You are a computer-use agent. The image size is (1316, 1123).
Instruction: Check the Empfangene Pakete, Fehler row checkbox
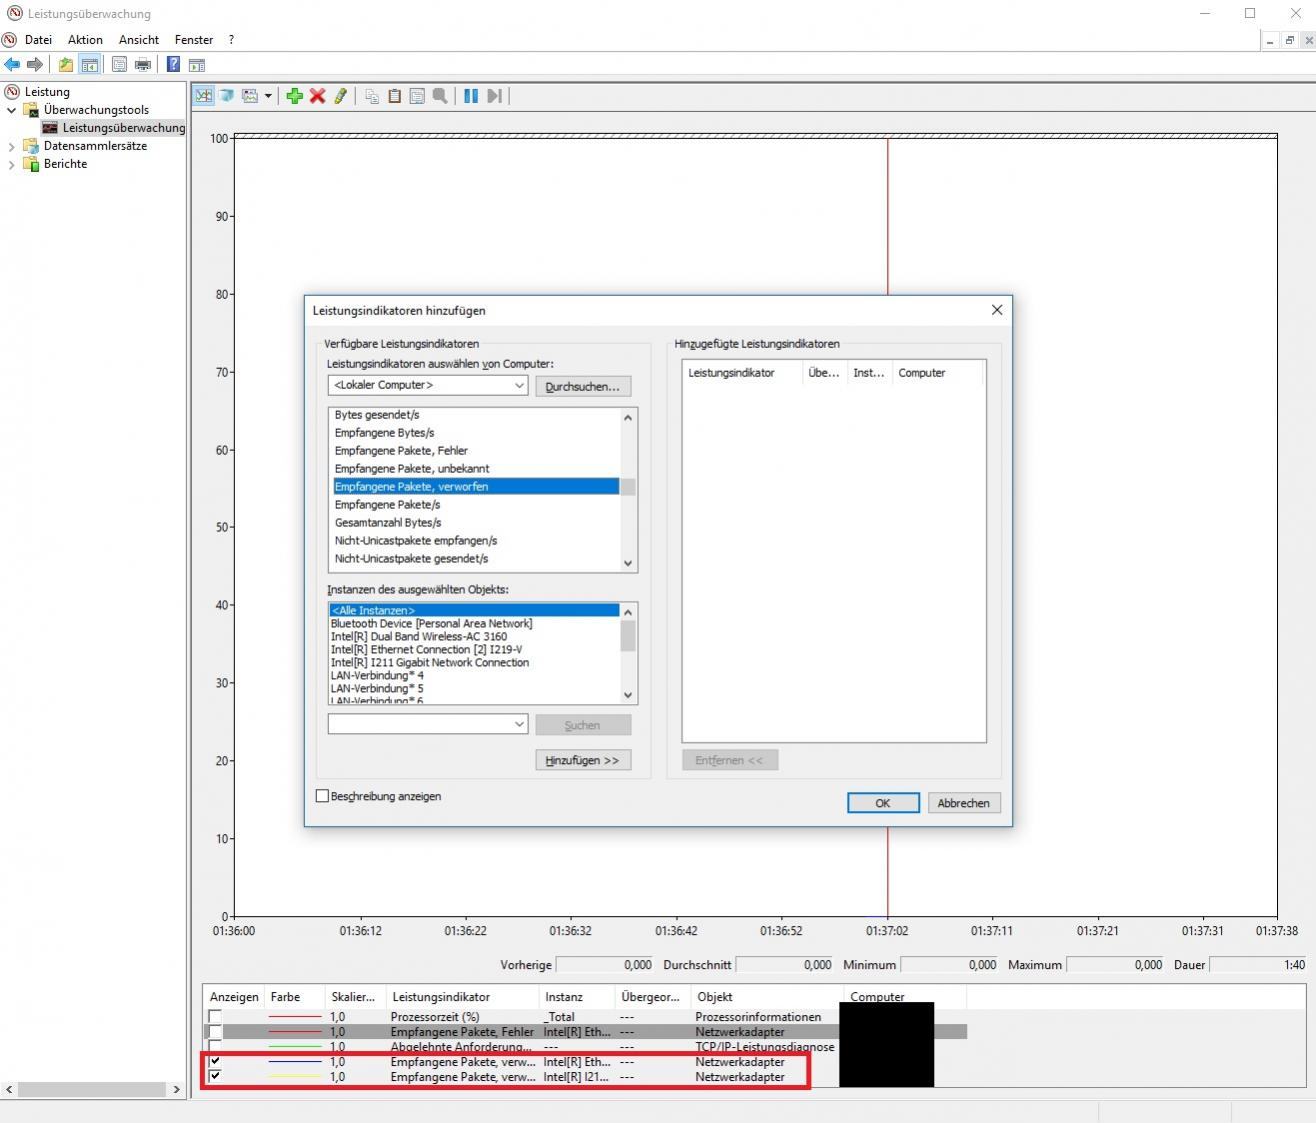[x=214, y=1031]
